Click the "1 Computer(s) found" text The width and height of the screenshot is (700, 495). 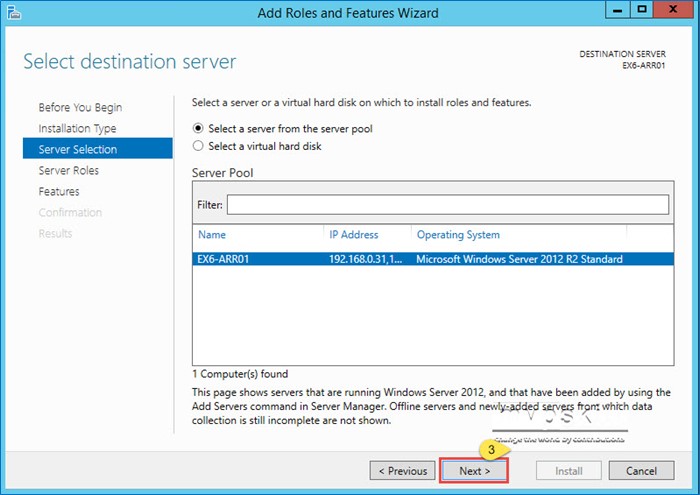240,374
